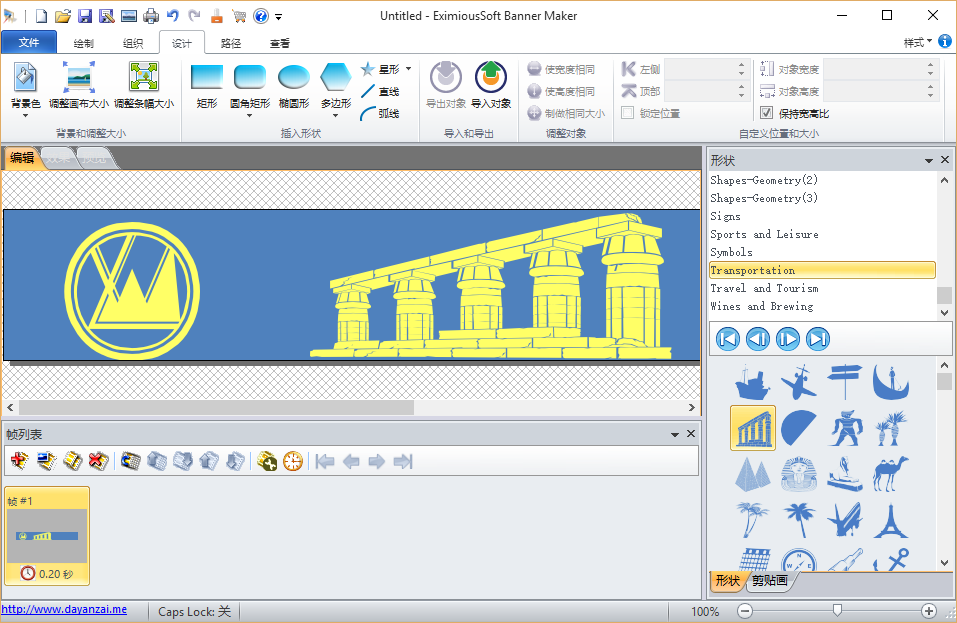Expand the Star shape dropdown
The image size is (957, 623).
[408, 69]
